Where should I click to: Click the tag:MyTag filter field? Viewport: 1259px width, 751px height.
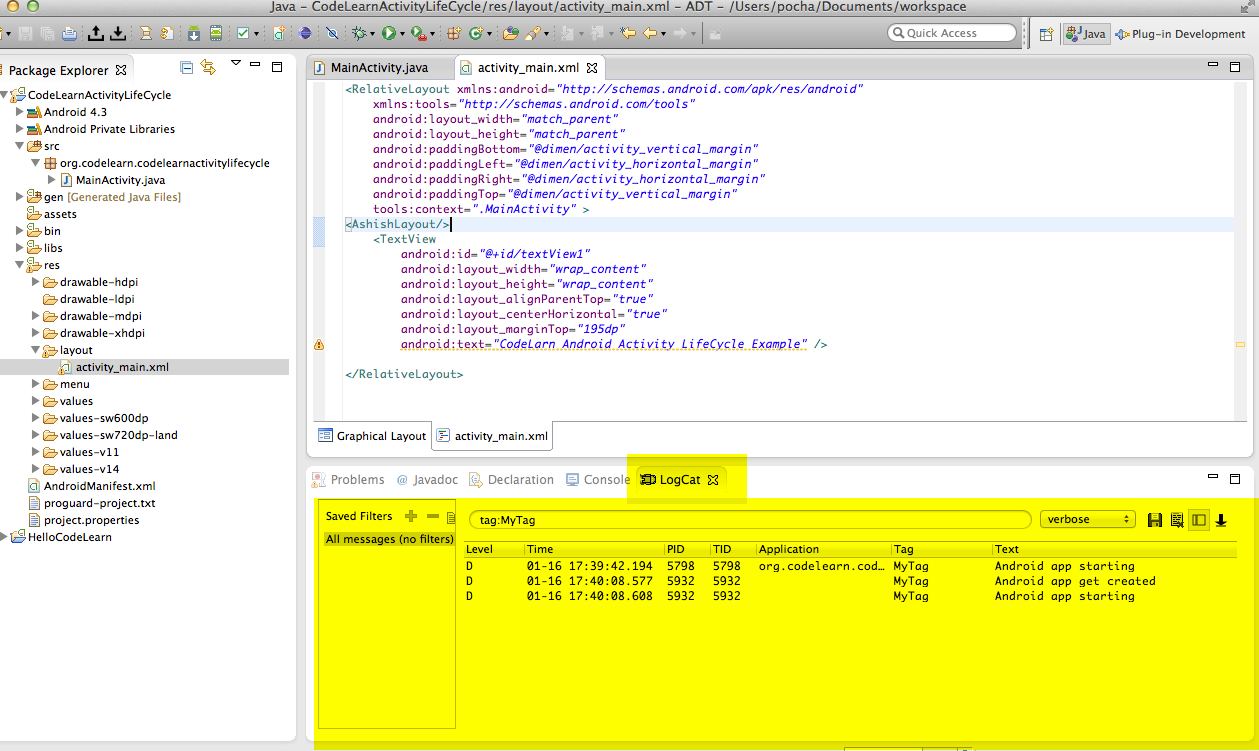750,519
